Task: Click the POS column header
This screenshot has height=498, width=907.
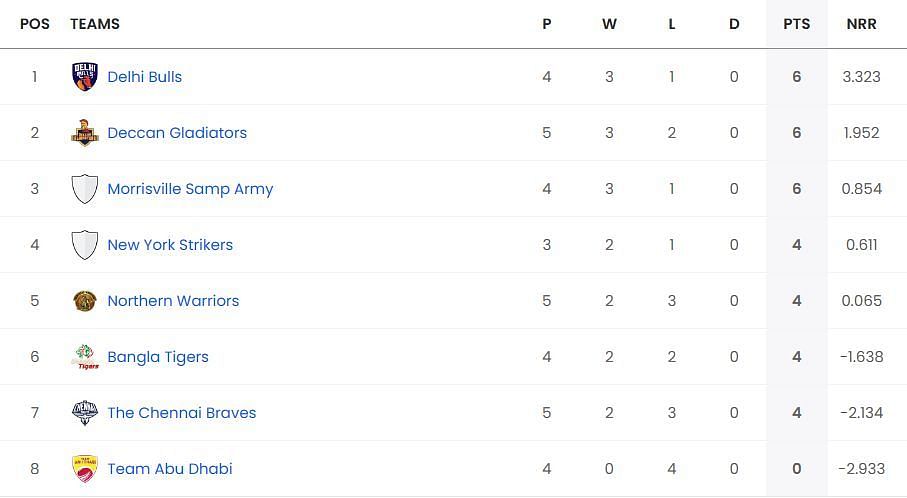Action: (x=35, y=24)
